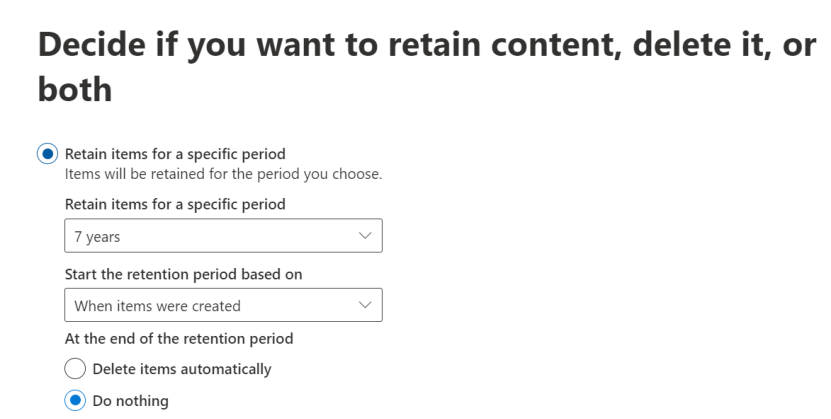Select the Retain items for a specific period radio

coord(48,154)
